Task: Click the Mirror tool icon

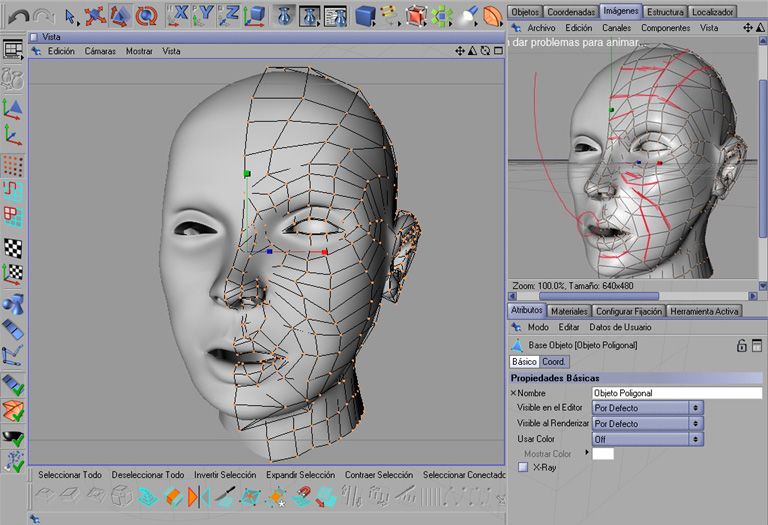Action: click(x=198, y=497)
